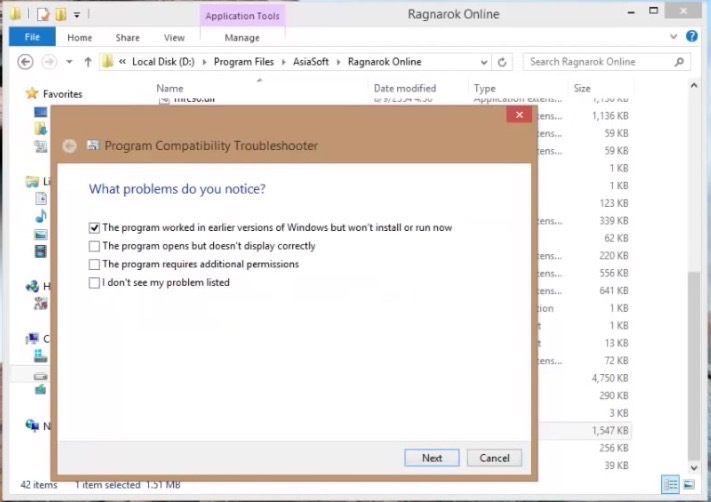Check 'worked in earlier versions of Windows' option
Image resolution: width=711 pixels, height=502 pixels.
(x=94, y=228)
